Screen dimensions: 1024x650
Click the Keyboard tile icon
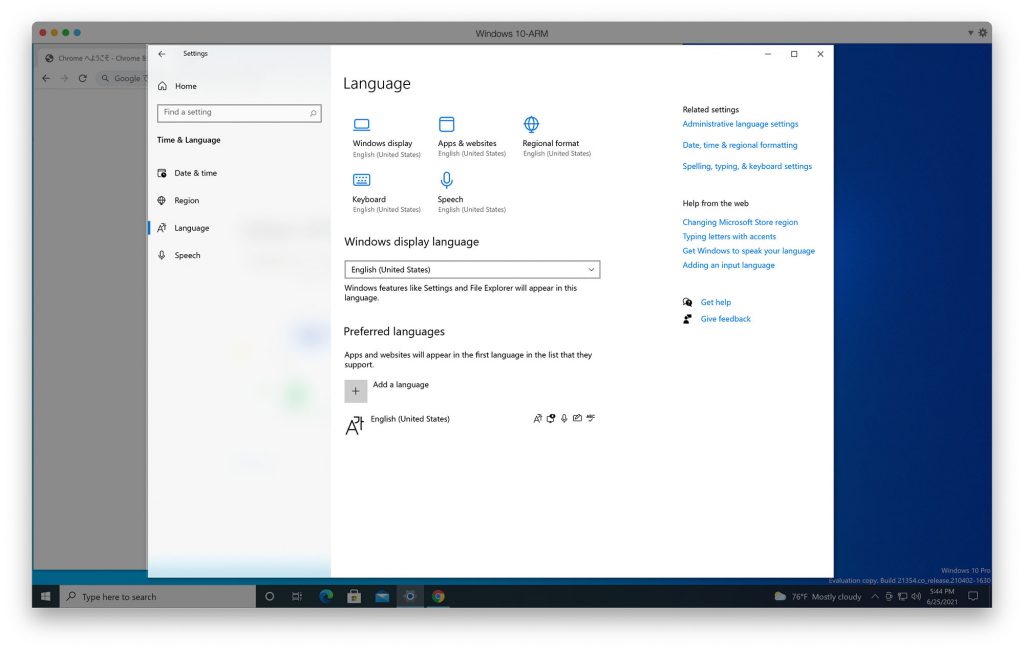pos(361,180)
